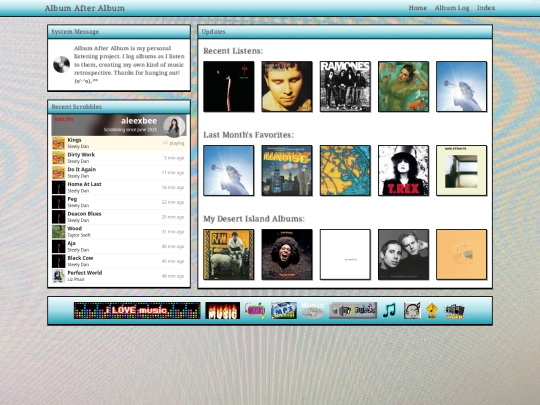Open the peach orange album cover

461,255
